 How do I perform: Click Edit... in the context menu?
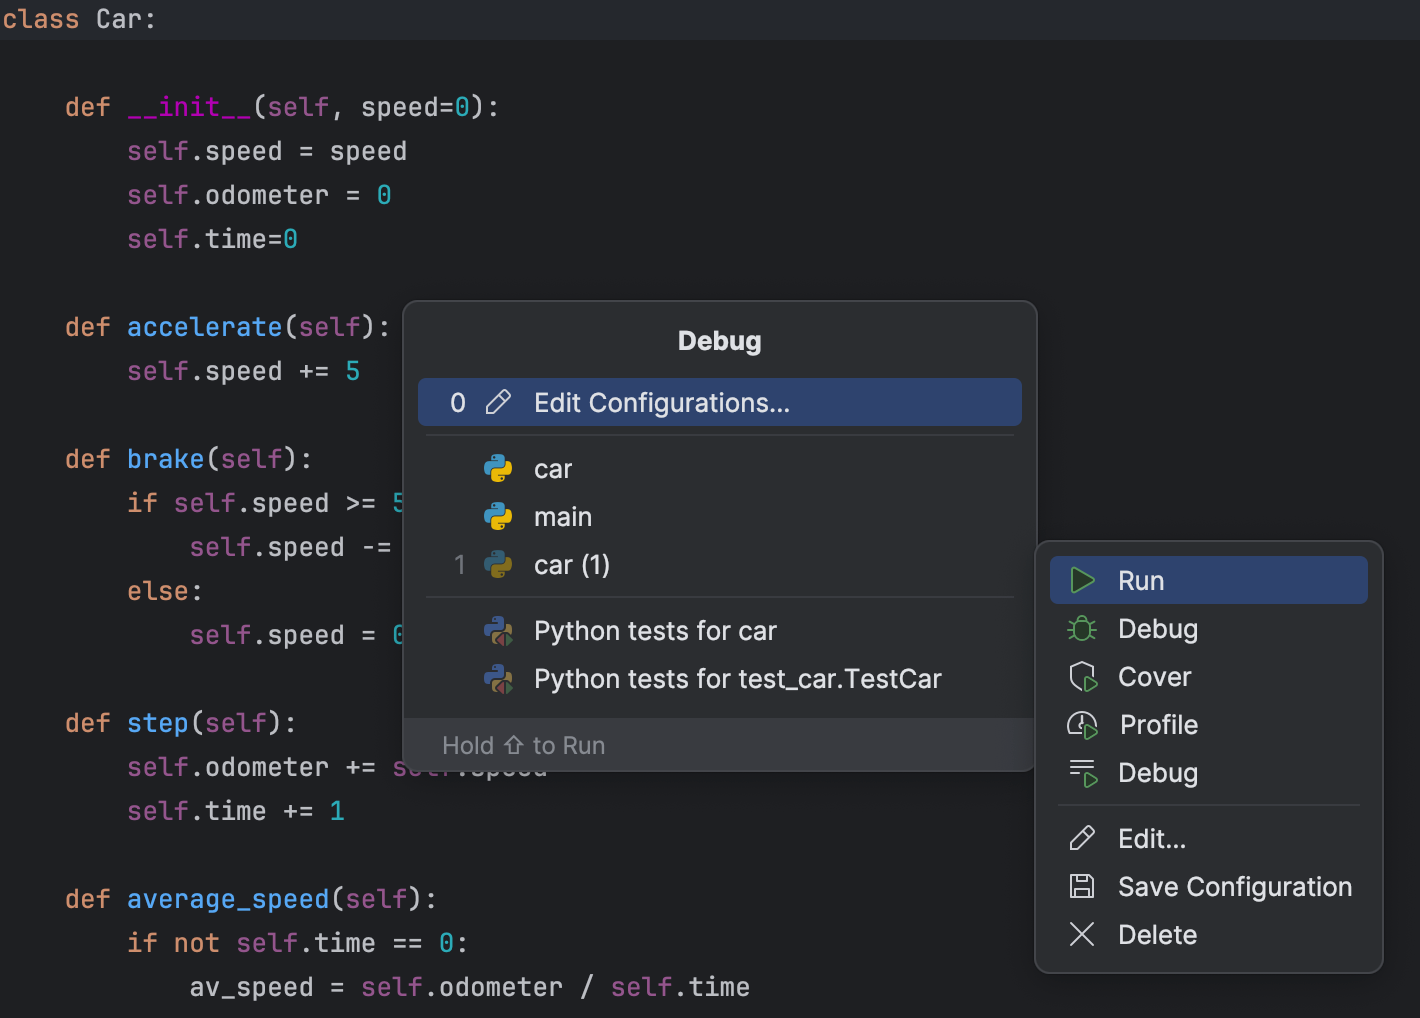1151,838
